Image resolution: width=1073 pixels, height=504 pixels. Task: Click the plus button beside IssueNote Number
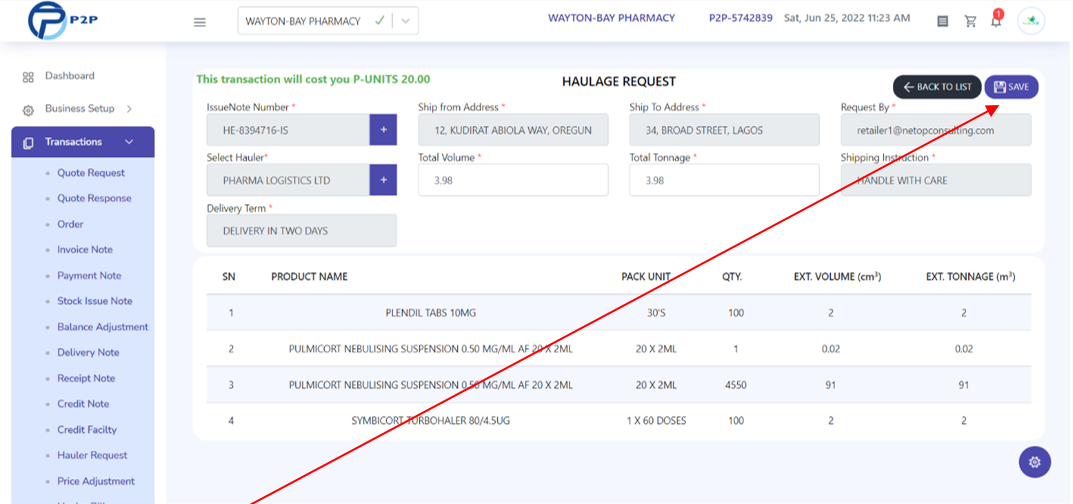[x=383, y=130]
